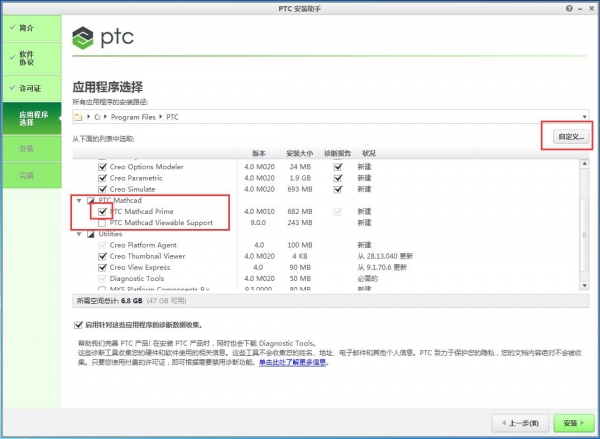Click the 必需的 status cell
The height and width of the screenshot is (439, 600).
pos(367,278)
